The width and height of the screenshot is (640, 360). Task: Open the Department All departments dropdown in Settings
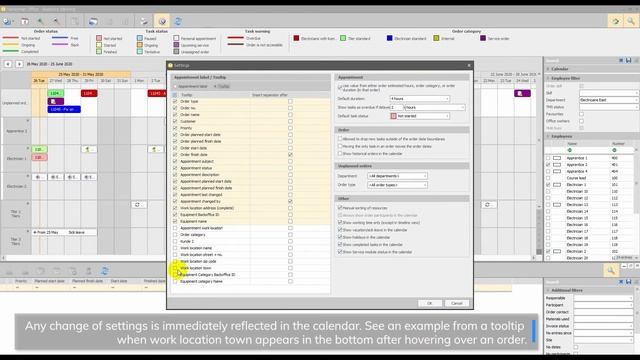[x=397, y=176]
